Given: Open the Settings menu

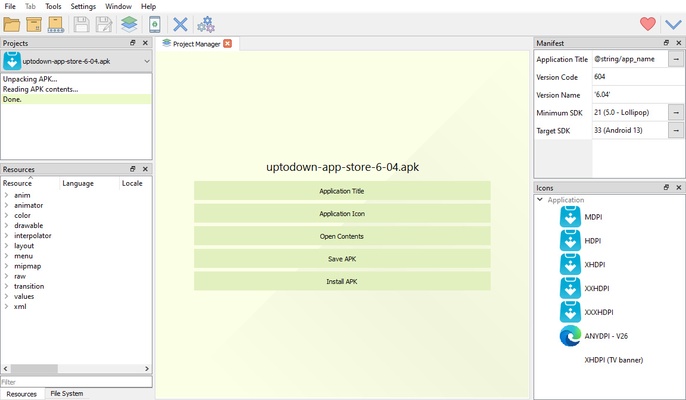Looking at the screenshot, I should (x=83, y=6).
